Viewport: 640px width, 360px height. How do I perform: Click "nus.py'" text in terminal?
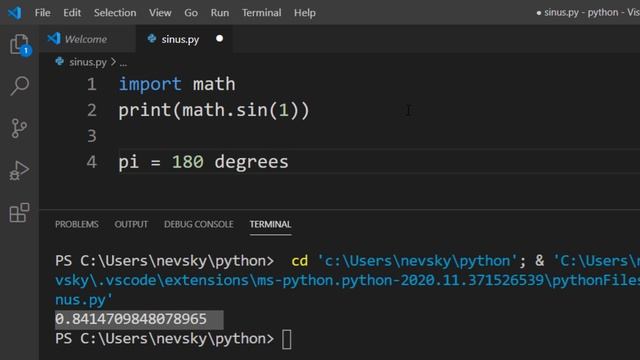[84, 300]
